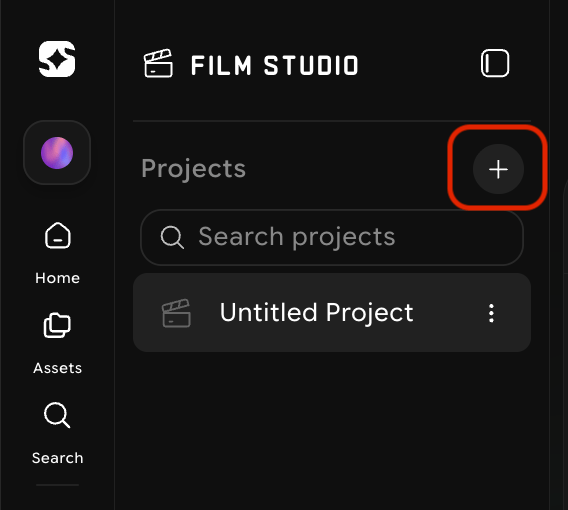Image resolution: width=568 pixels, height=510 pixels.
Task: Click the Untitled Project name text
Action: coord(316,313)
